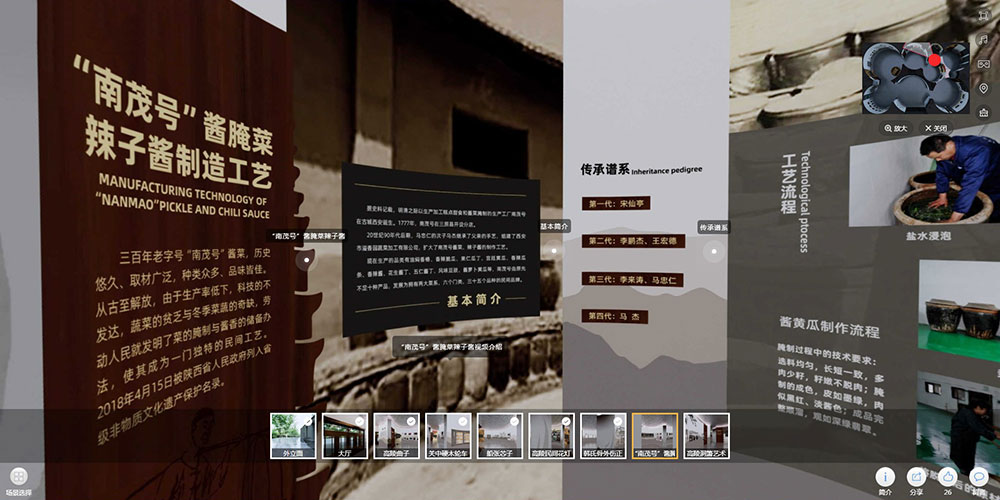Like the tour with thumbs-up icon
The image size is (1000, 500).
click(x=947, y=477)
